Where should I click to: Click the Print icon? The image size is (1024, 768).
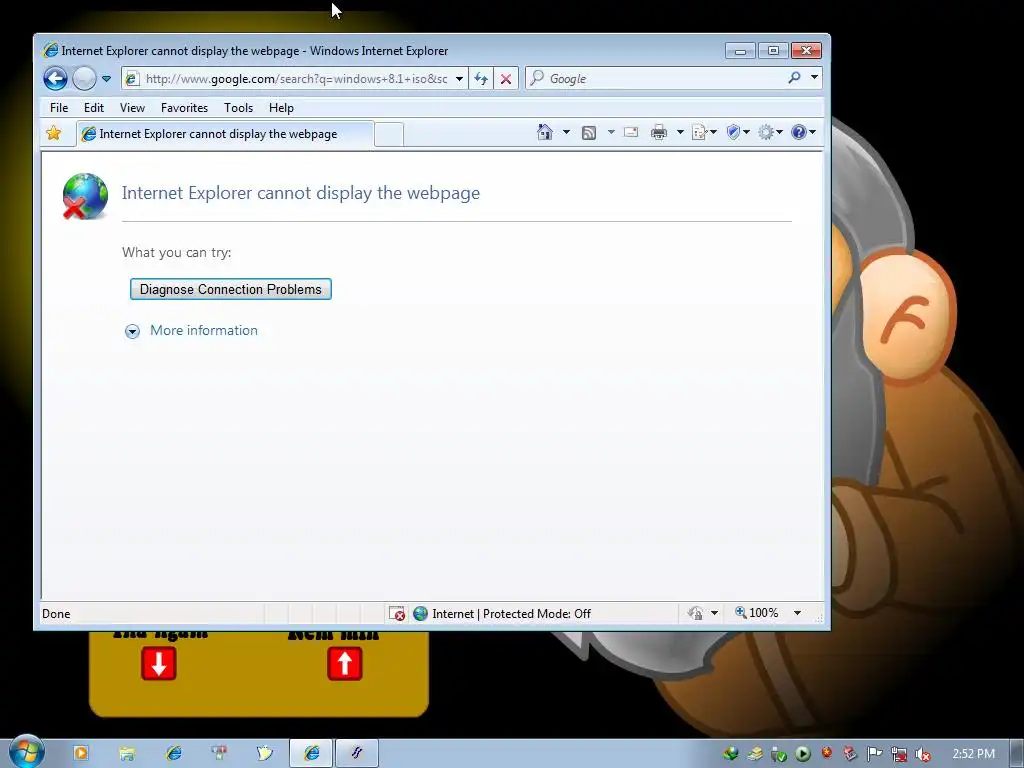click(659, 133)
